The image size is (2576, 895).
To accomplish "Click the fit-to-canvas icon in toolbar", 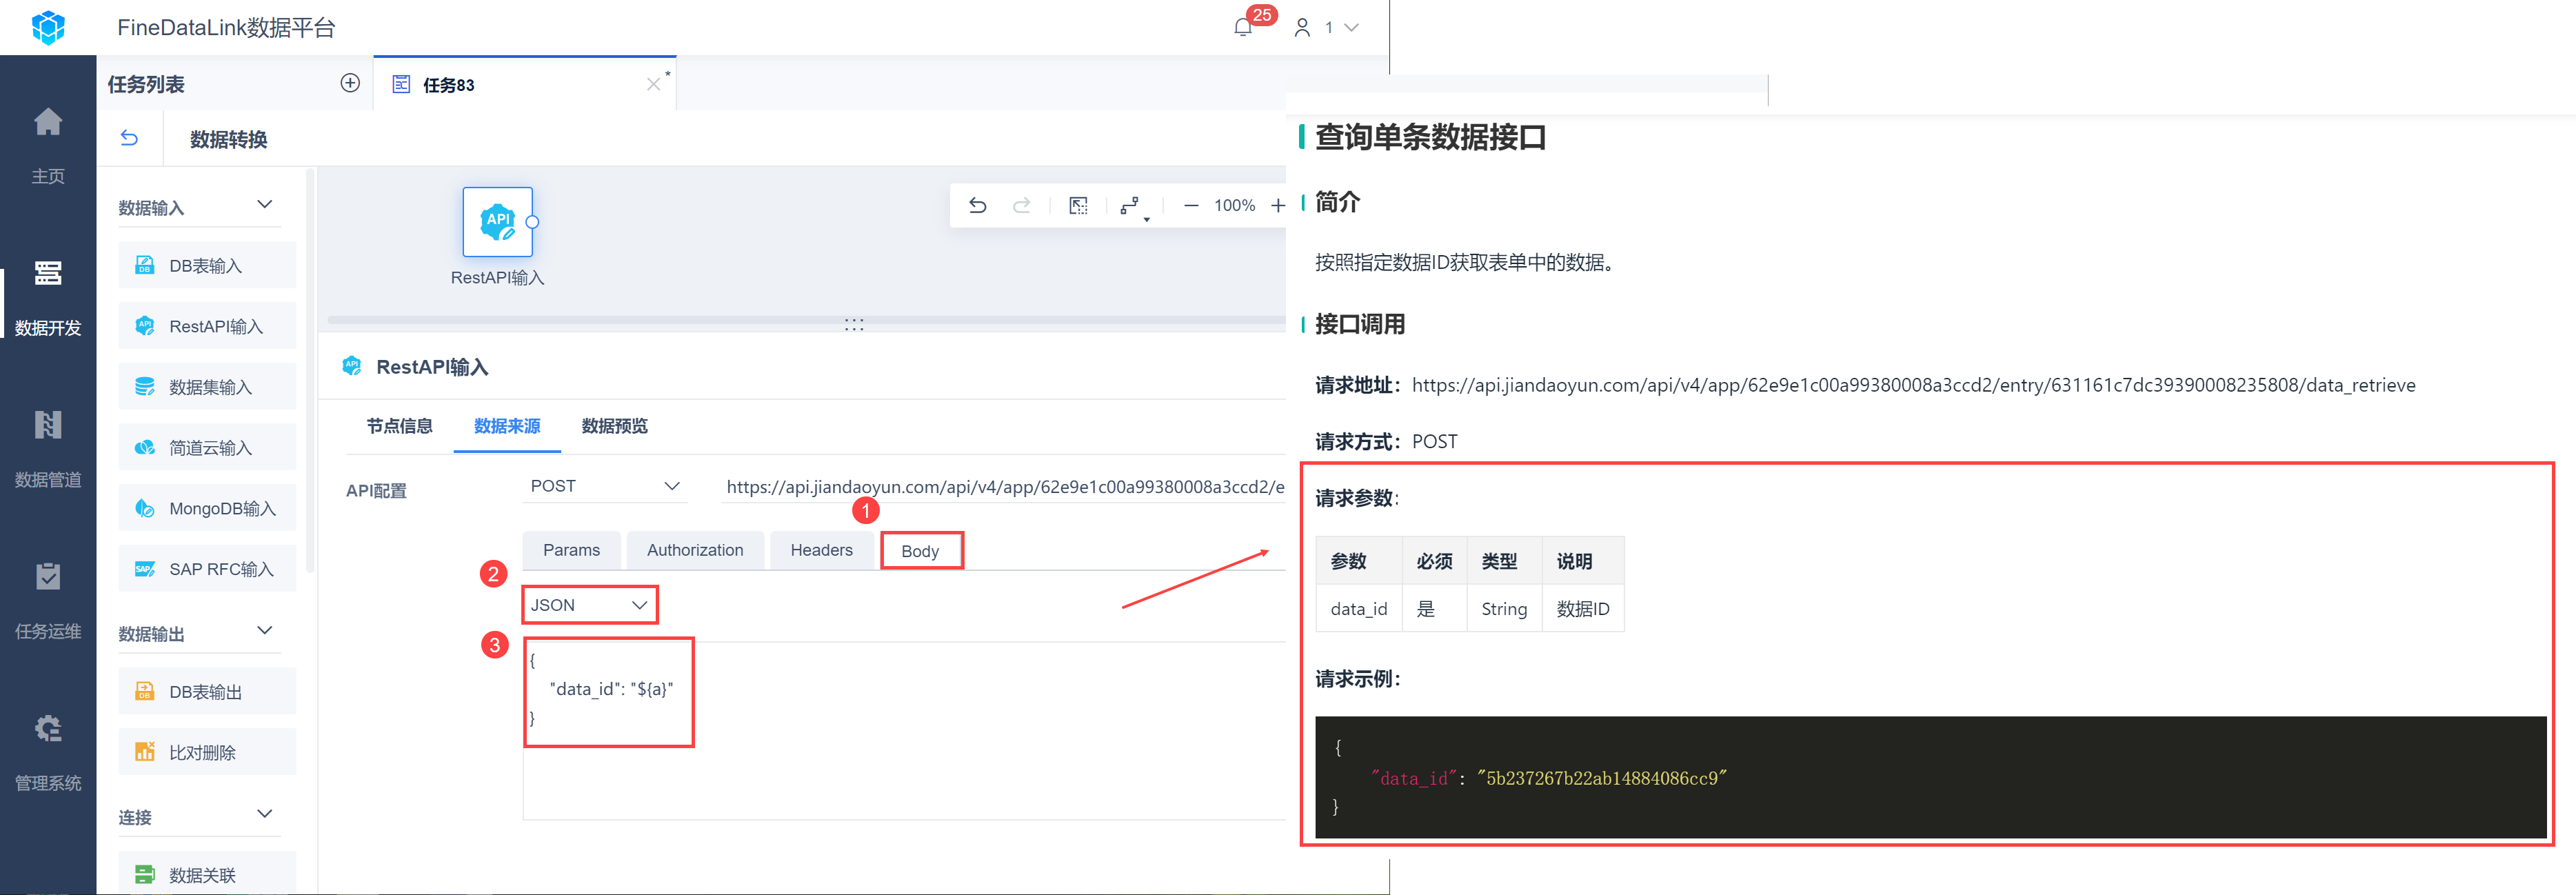I will pos(1078,206).
